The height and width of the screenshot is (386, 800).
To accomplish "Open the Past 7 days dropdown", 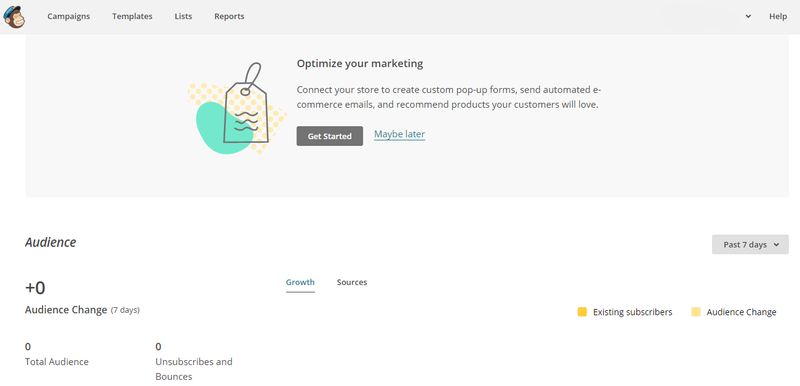I will coord(750,245).
